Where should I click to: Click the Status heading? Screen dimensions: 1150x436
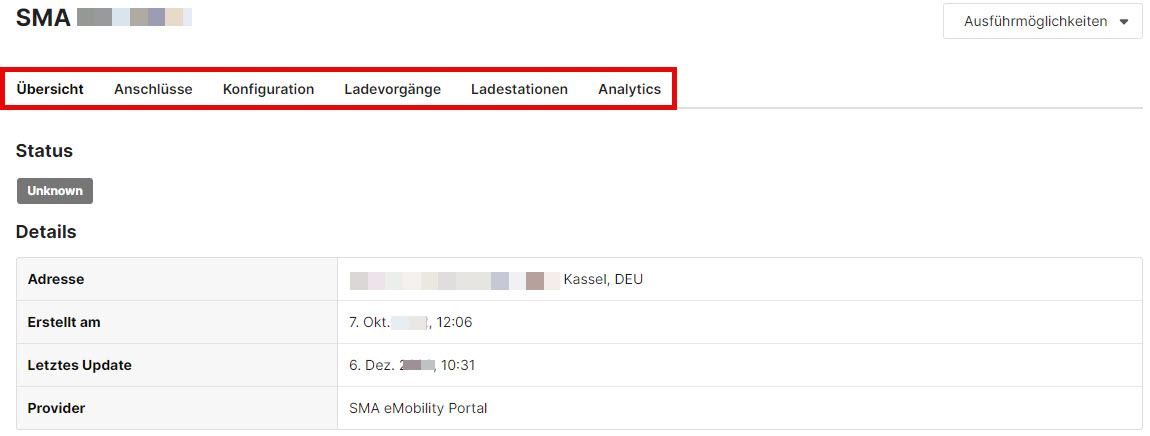[x=44, y=151]
